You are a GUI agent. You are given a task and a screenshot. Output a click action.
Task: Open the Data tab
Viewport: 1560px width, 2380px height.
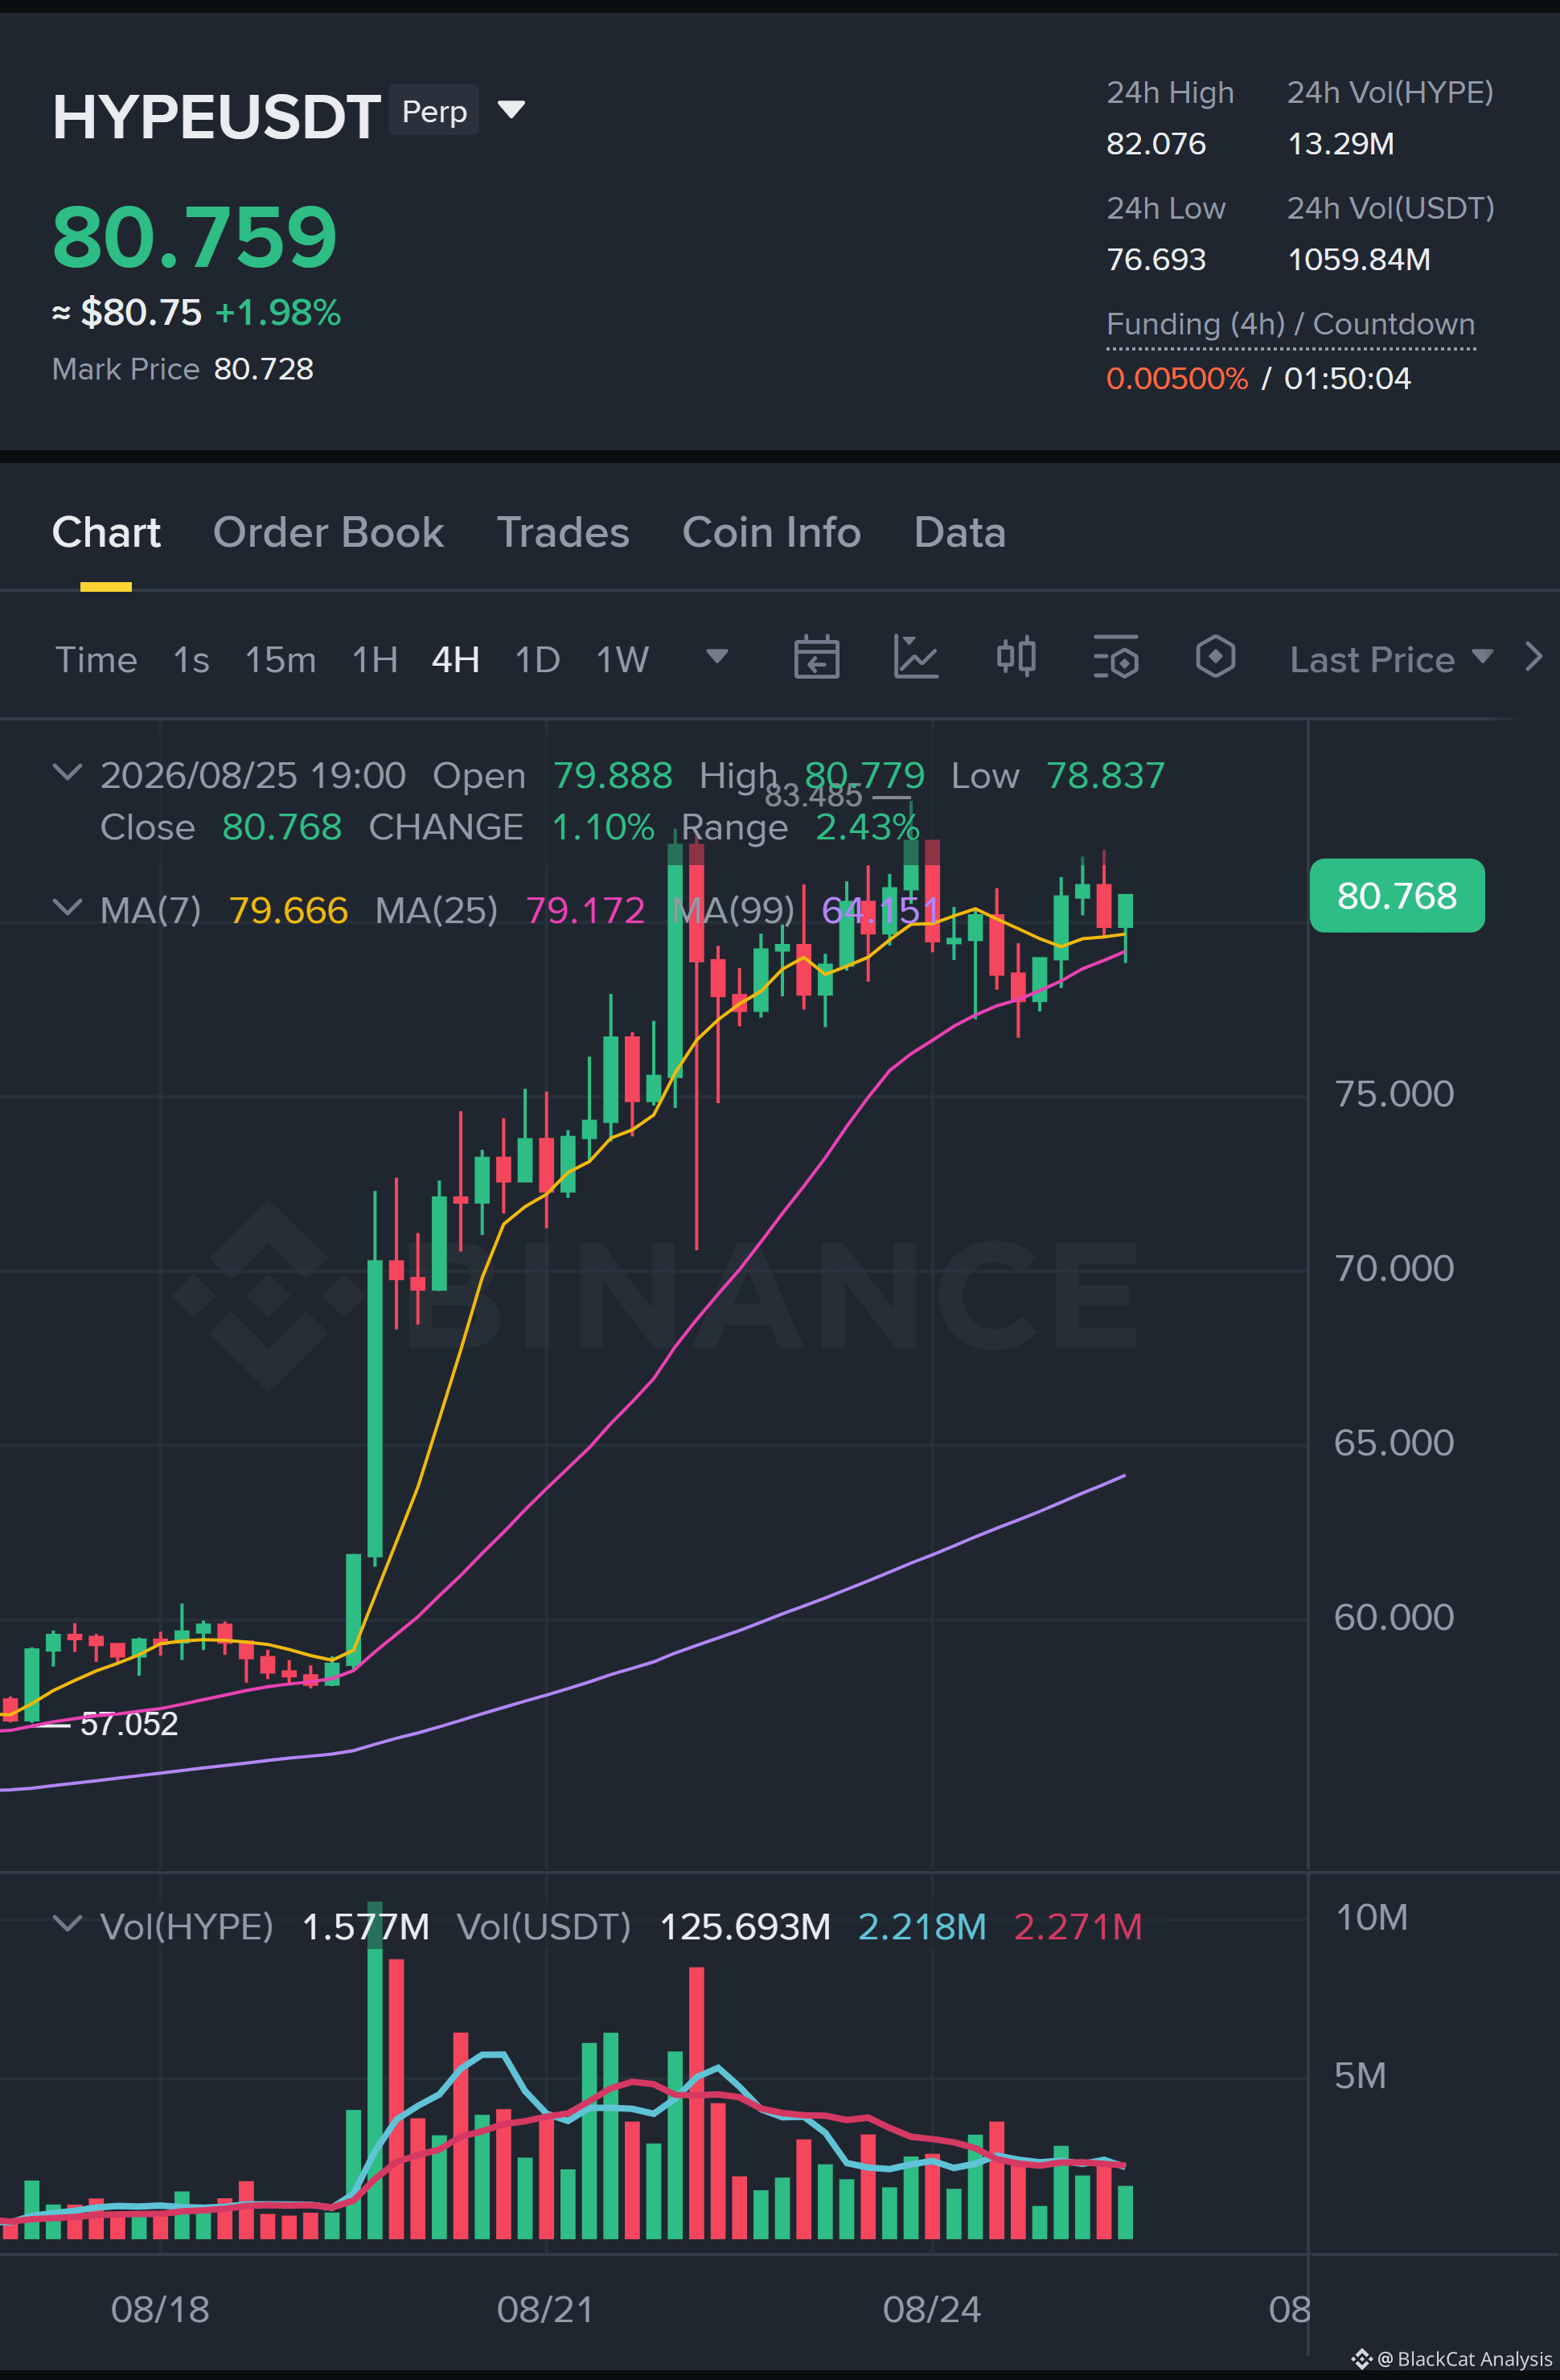(959, 532)
